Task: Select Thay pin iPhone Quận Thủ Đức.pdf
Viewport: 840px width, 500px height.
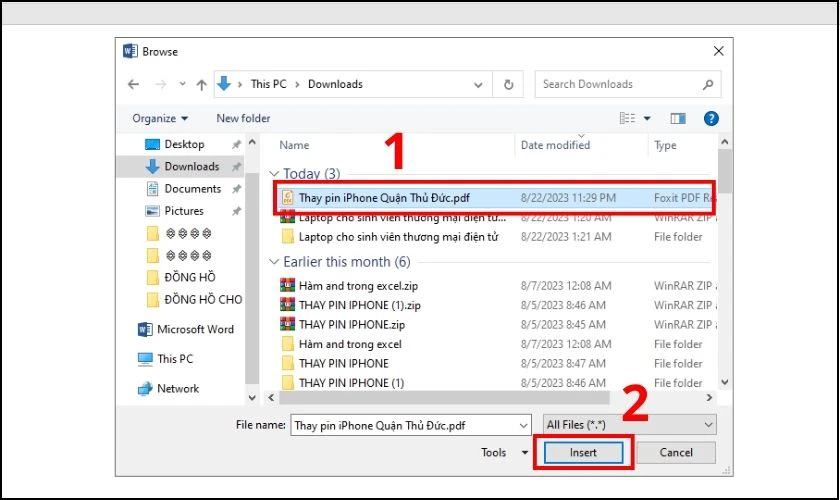Action: click(x=495, y=198)
